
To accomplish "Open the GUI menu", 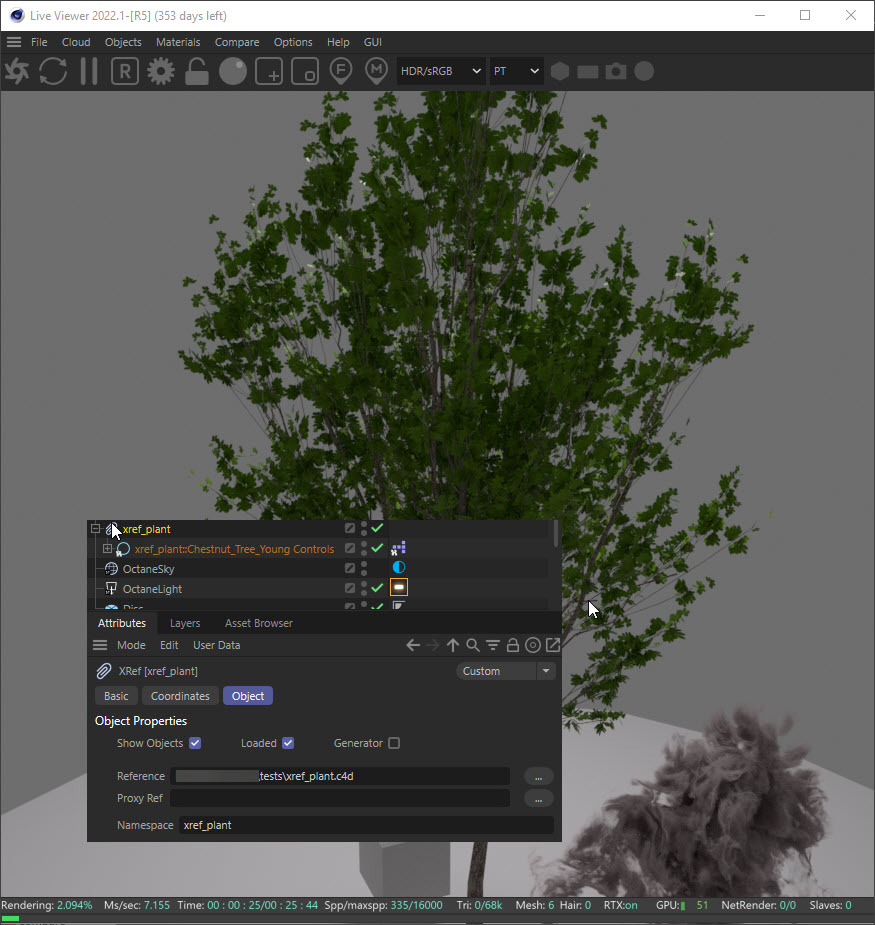I will 372,42.
